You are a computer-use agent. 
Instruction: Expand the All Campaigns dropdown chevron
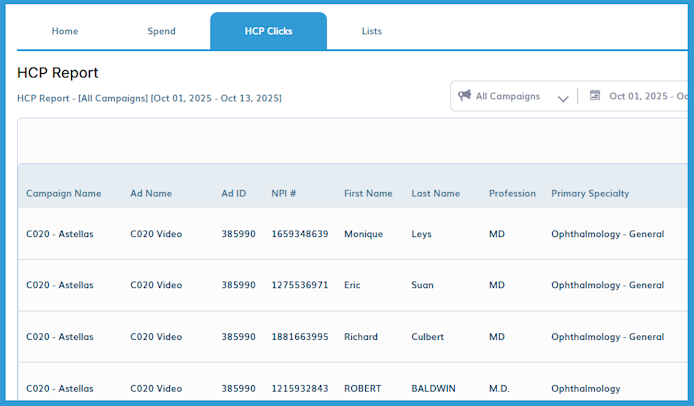tap(563, 98)
